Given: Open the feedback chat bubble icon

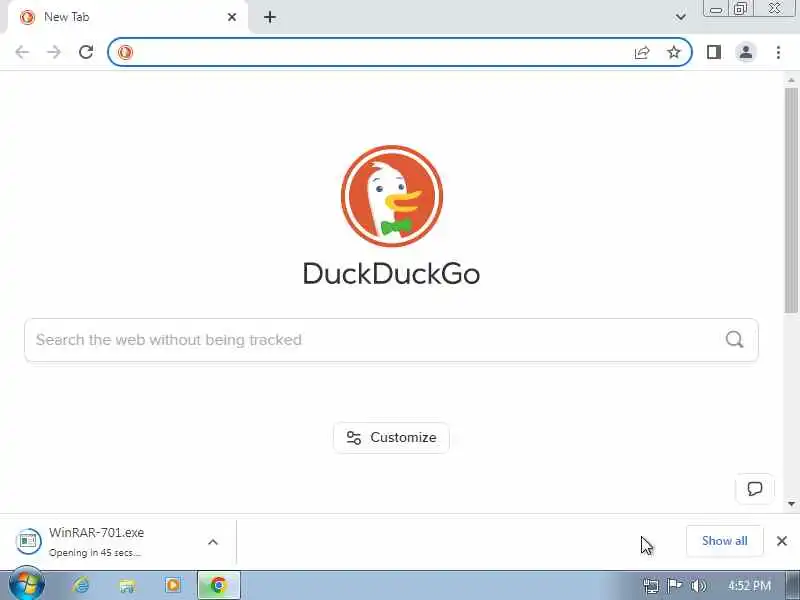Looking at the screenshot, I should [755, 489].
